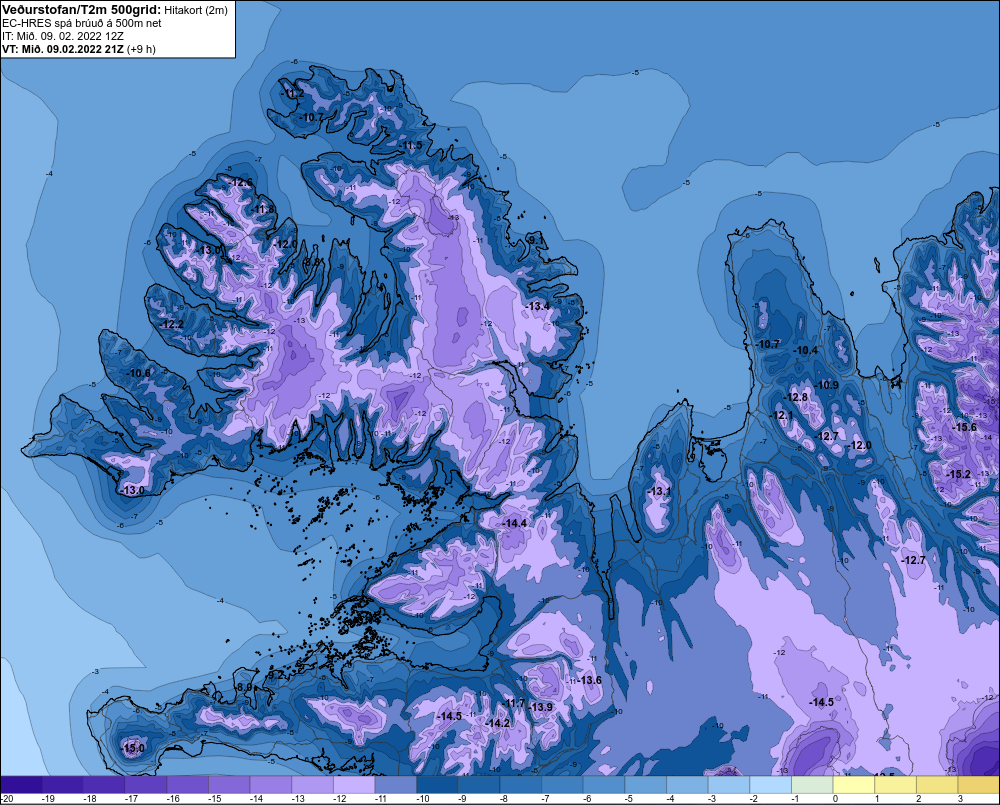This screenshot has width=1000, height=805.
Task: Click the -13.9 temperature label
Action: click(x=541, y=707)
